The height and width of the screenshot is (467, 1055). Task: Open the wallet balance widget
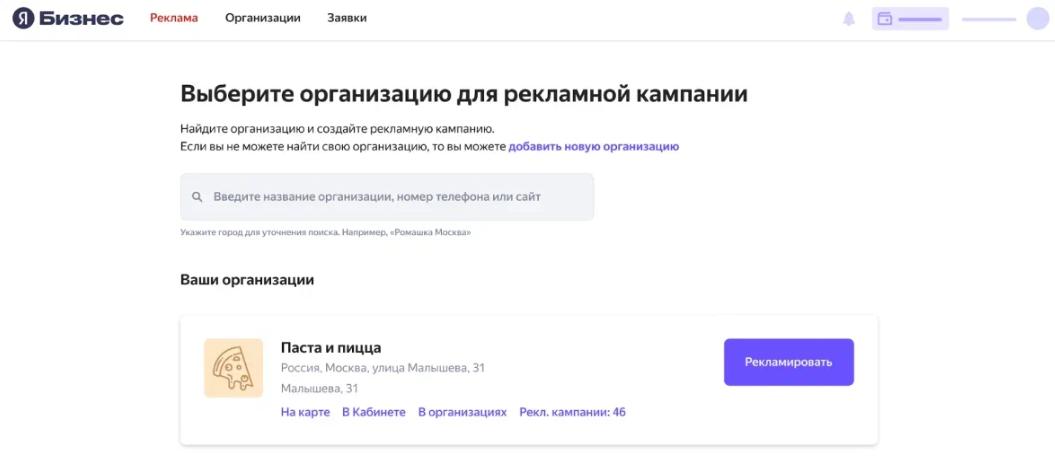910,19
